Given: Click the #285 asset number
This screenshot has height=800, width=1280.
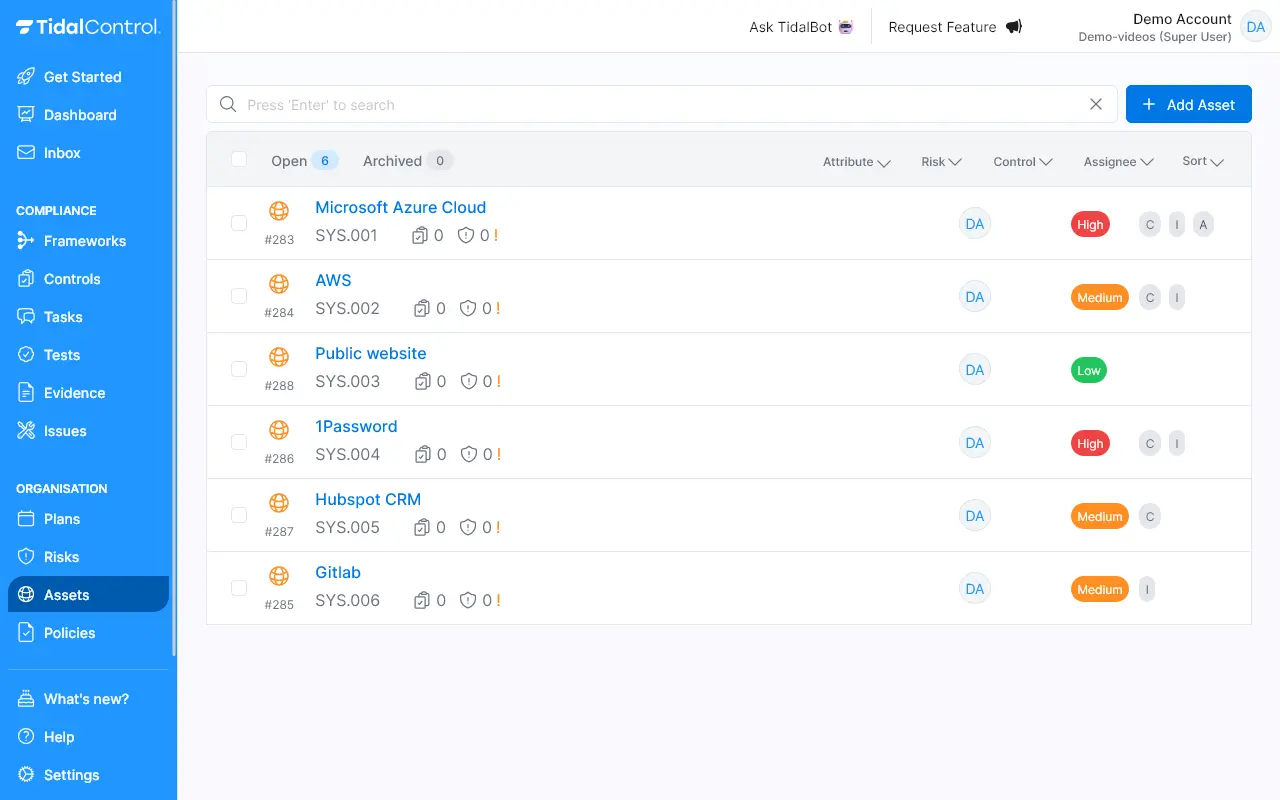Looking at the screenshot, I should pos(279,604).
